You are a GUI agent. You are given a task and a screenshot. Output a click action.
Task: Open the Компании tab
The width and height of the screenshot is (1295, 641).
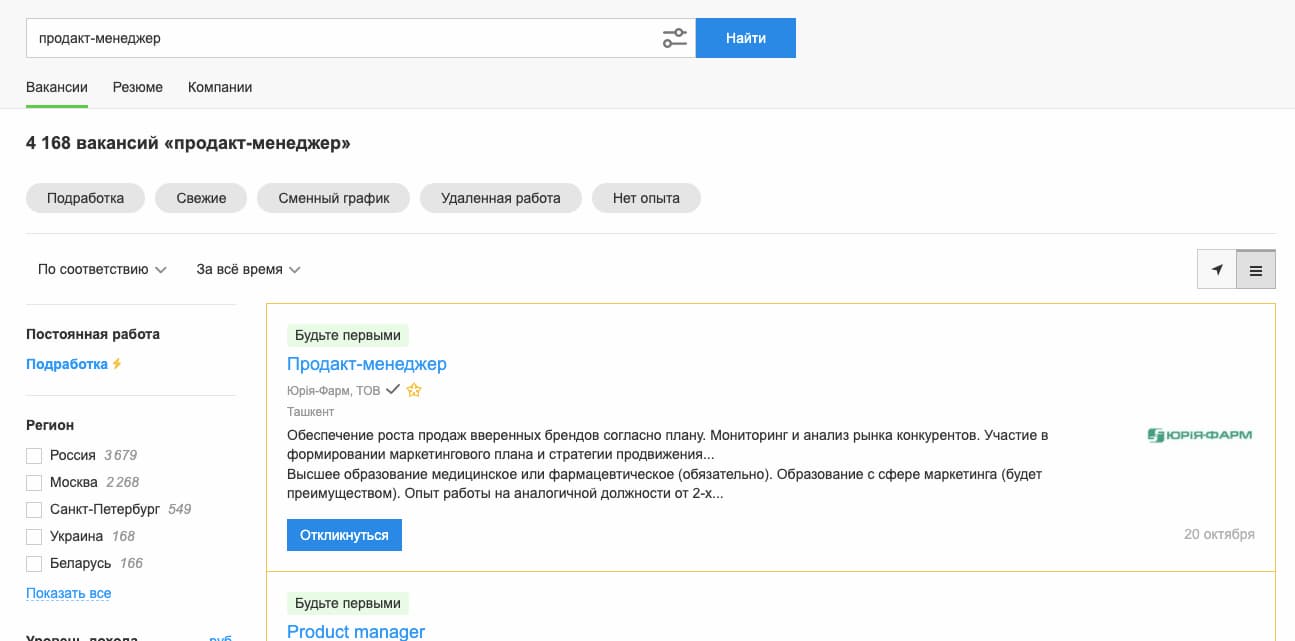[219, 87]
